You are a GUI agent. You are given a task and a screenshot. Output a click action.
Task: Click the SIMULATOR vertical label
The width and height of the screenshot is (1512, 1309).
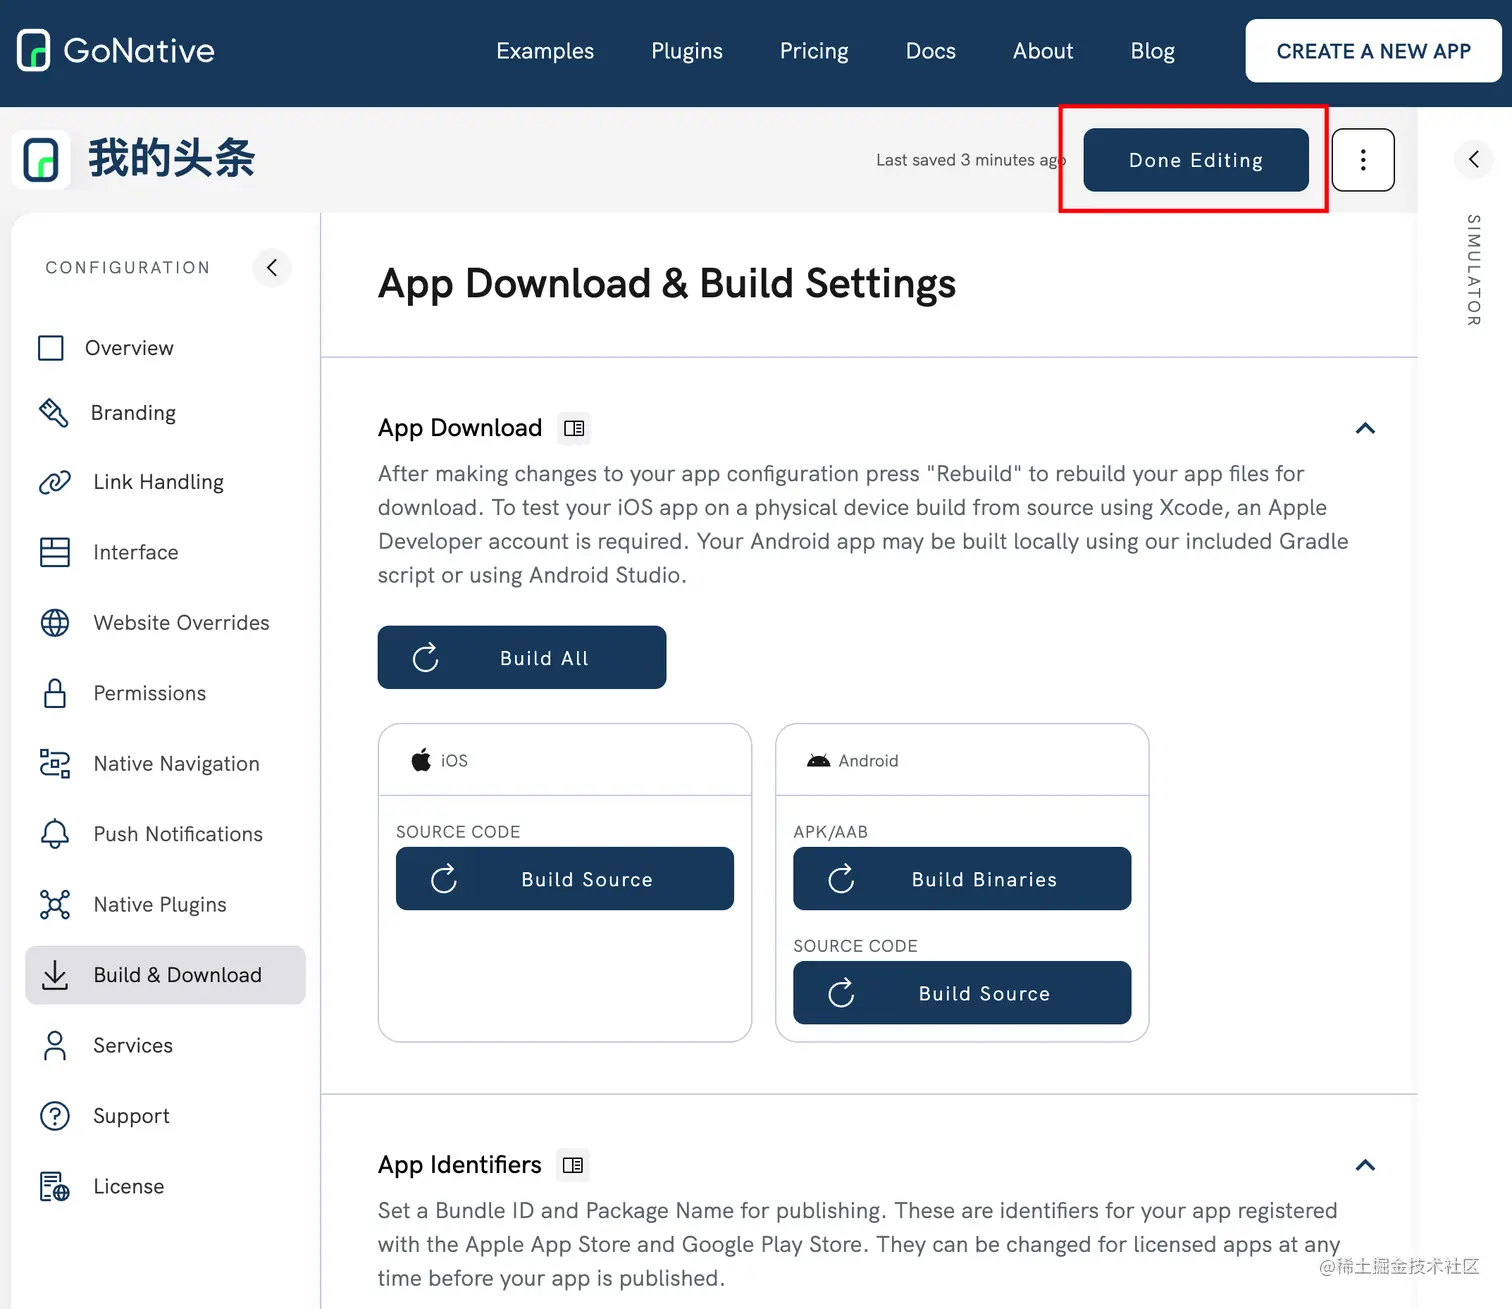pos(1473,270)
